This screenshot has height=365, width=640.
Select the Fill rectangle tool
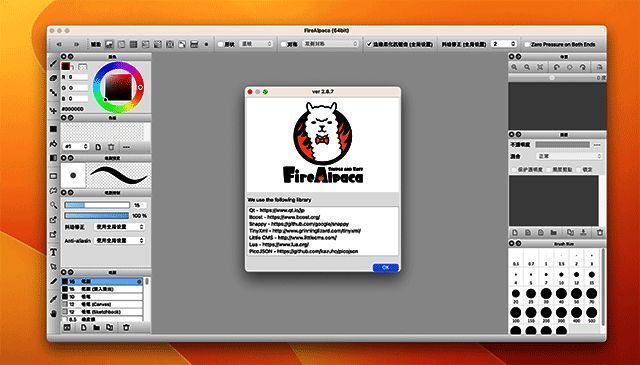[x=53, y=129]
